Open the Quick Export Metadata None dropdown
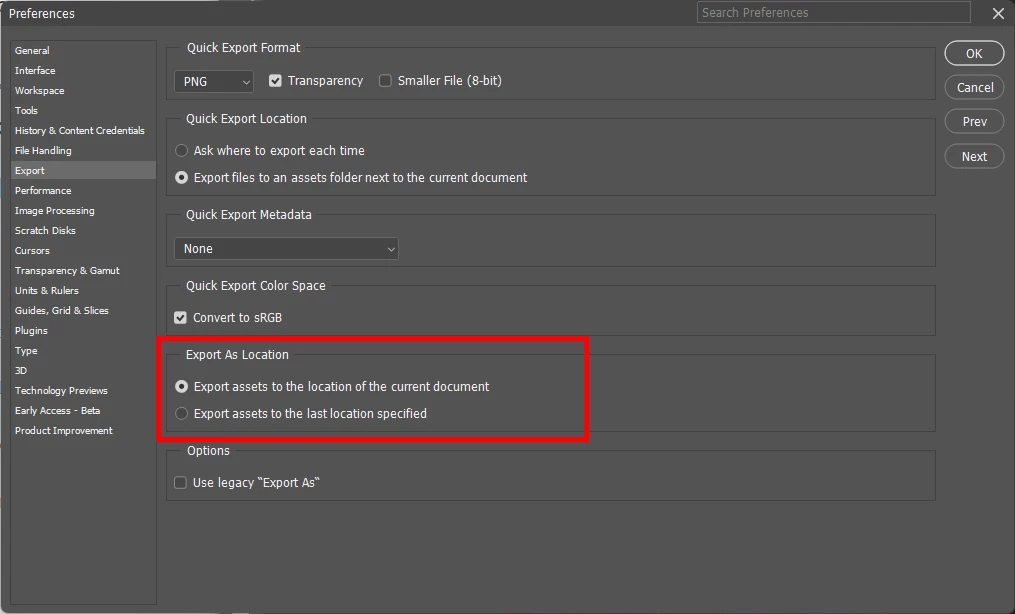 tap(286, 249)
